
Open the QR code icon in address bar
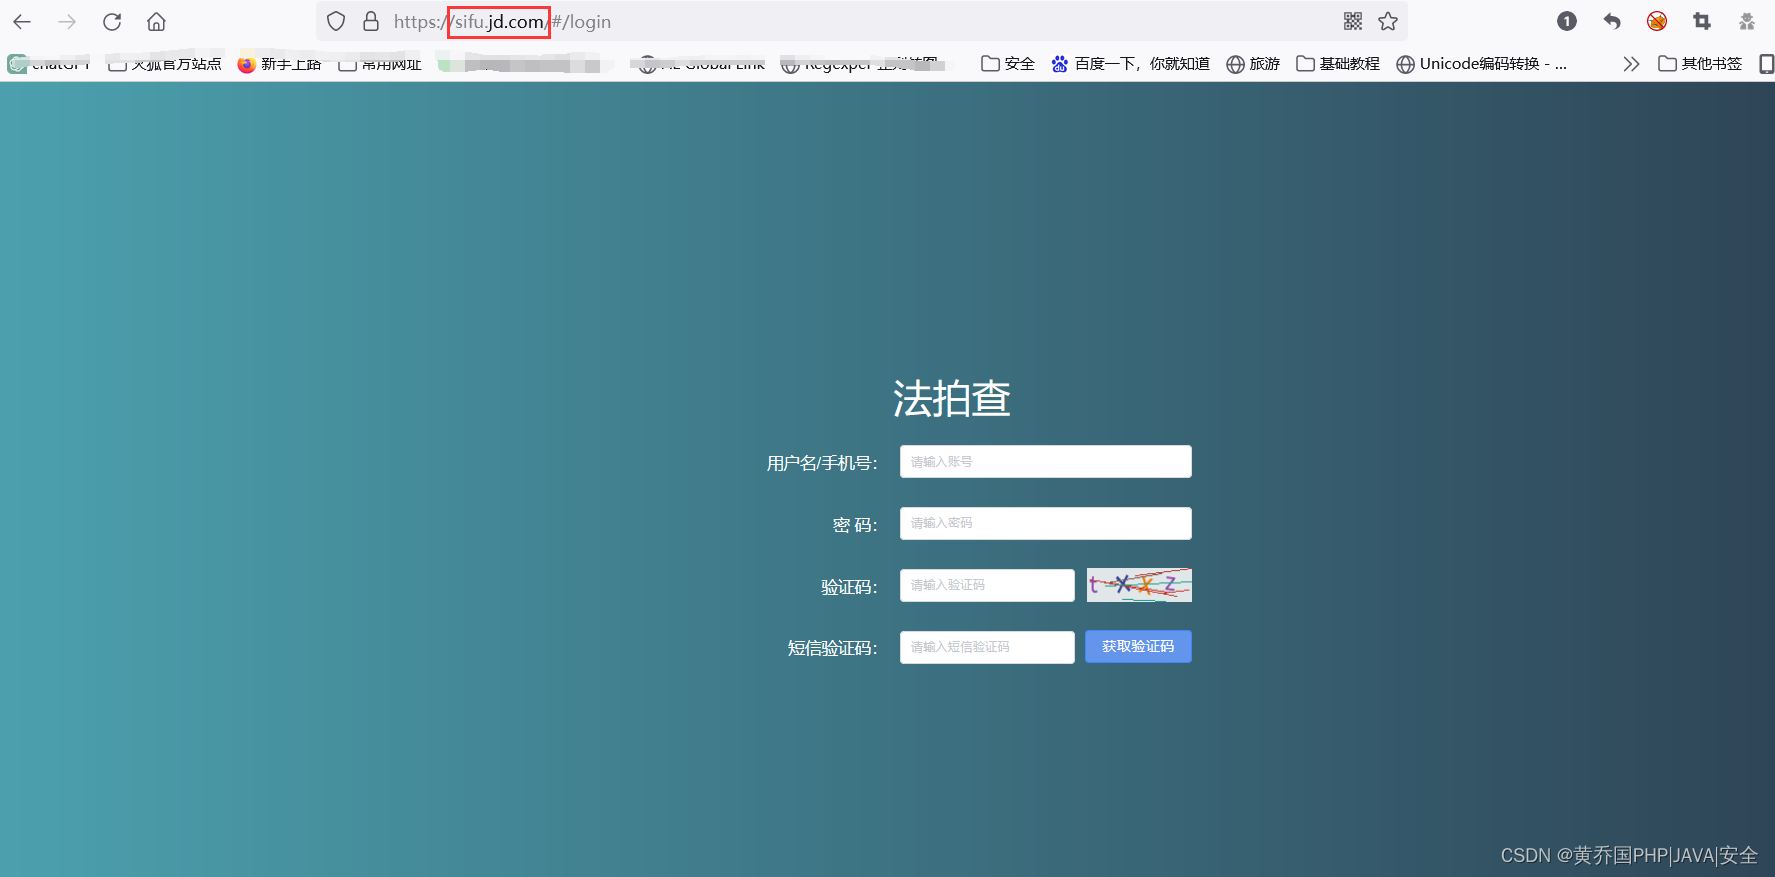pos(1353,21)
